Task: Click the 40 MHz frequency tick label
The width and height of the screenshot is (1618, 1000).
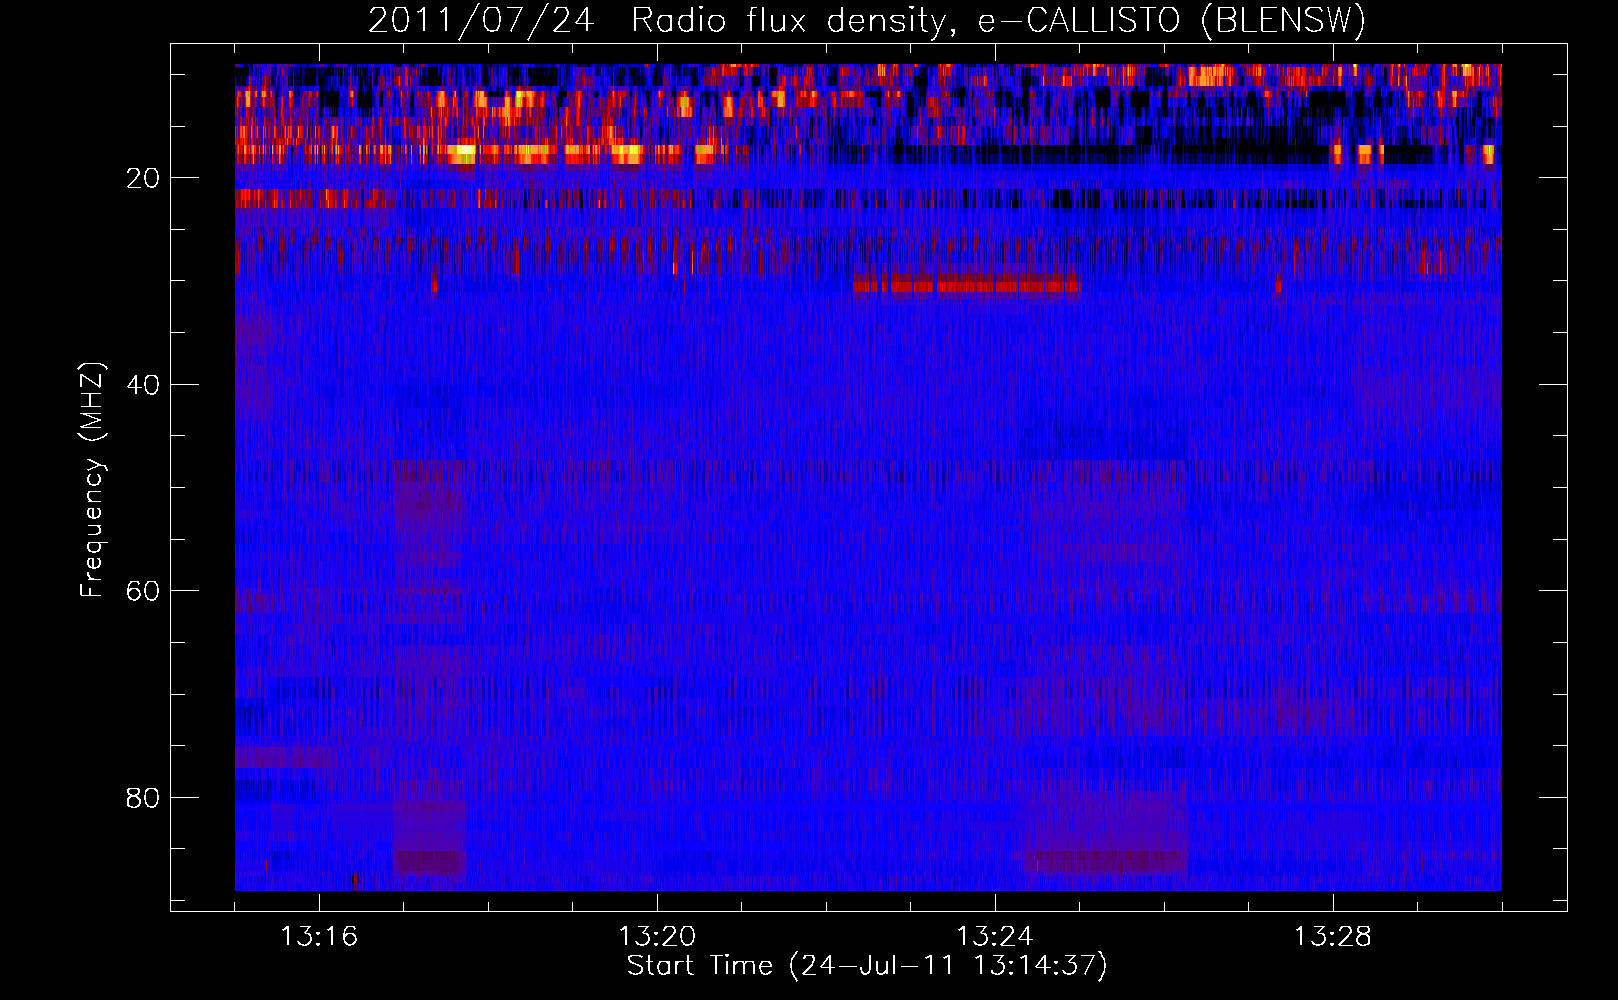Action: click(x=143, y=385)
